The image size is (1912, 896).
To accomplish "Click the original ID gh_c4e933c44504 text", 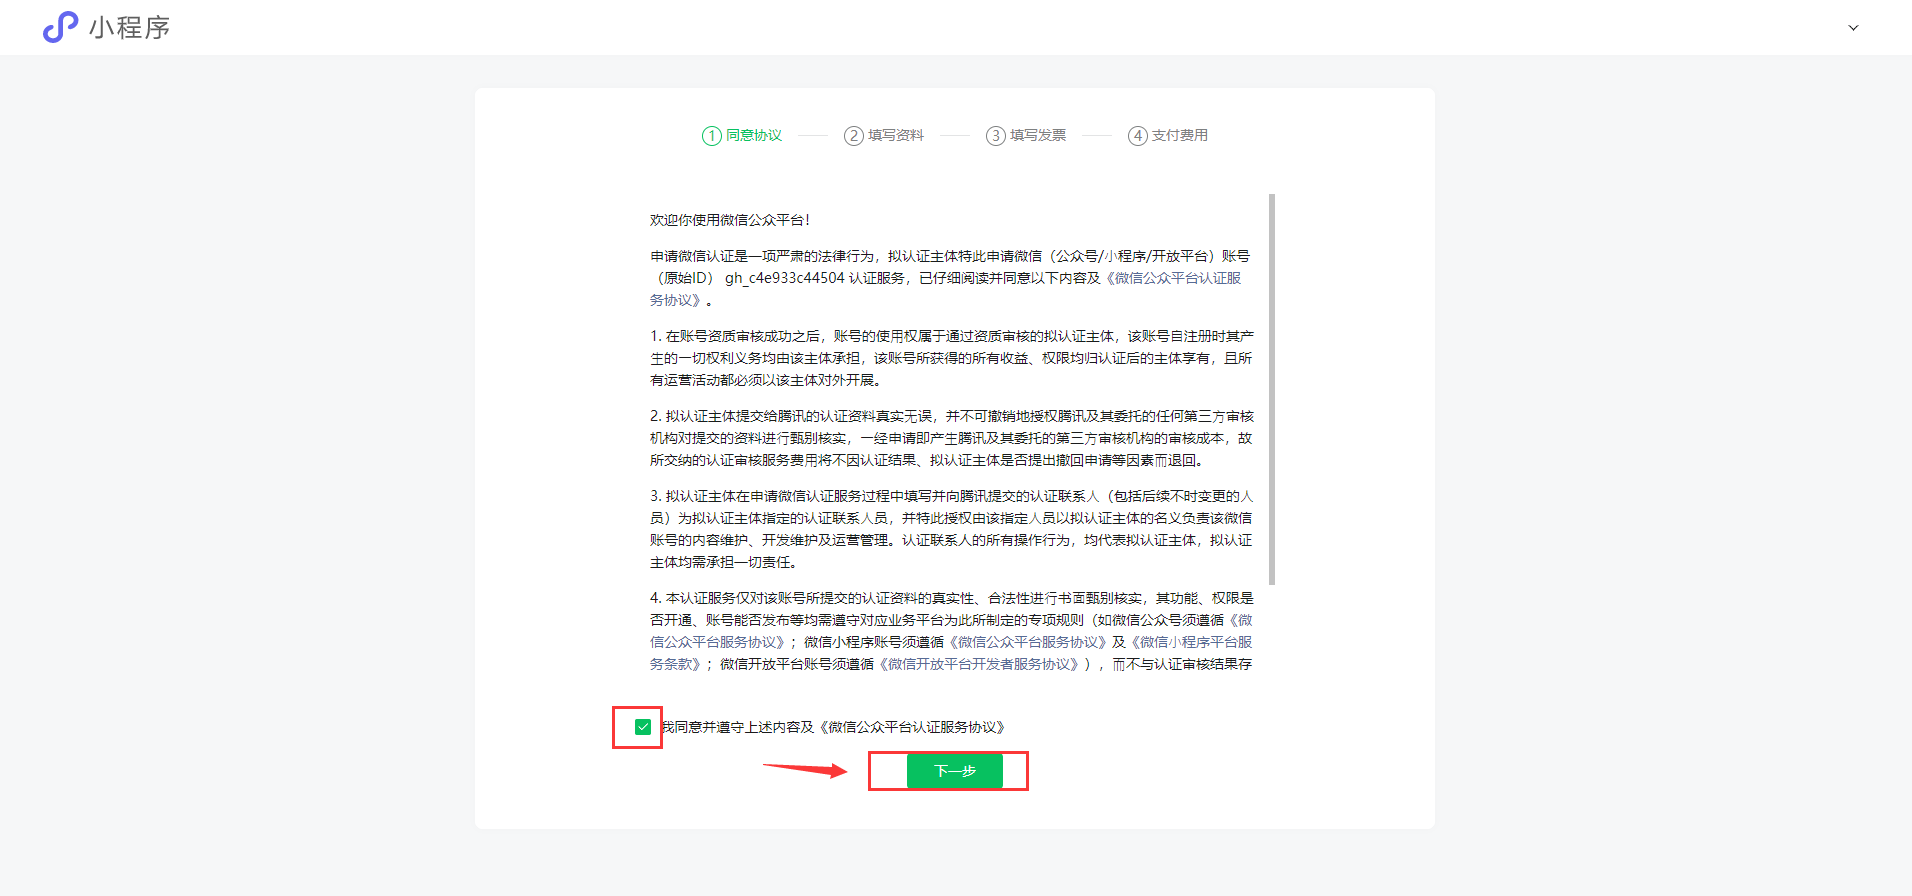I will click(x=785, y=278).
